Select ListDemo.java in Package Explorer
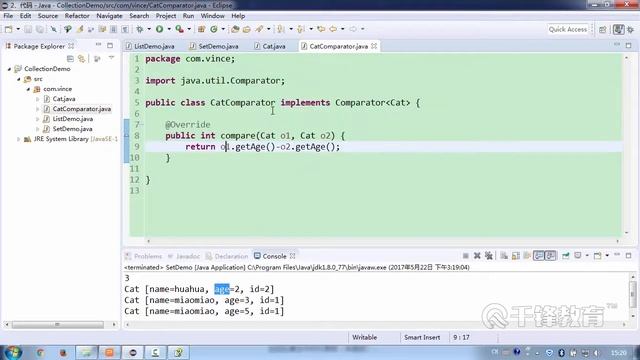The image size is (640, 360). coord(72,119)
